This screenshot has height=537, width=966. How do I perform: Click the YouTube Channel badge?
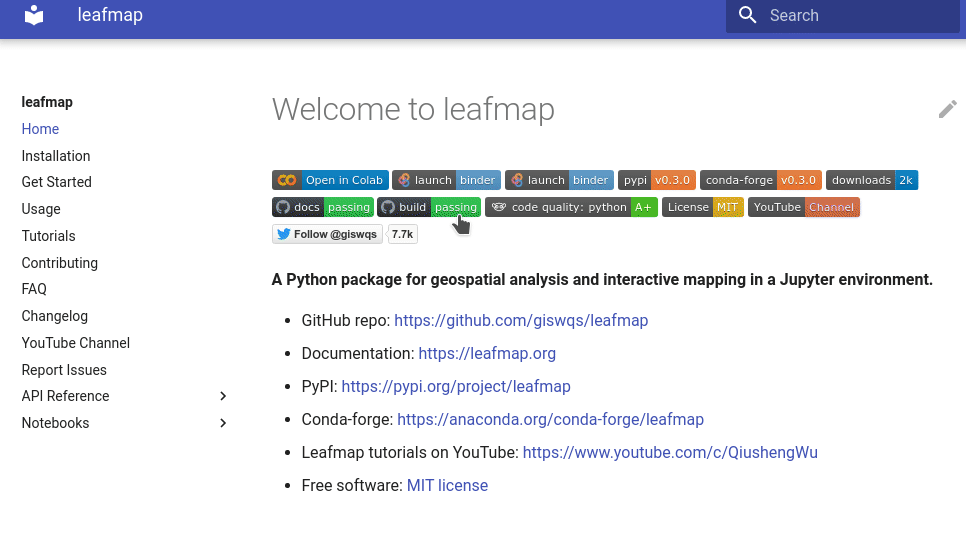[x=803, y=207]
